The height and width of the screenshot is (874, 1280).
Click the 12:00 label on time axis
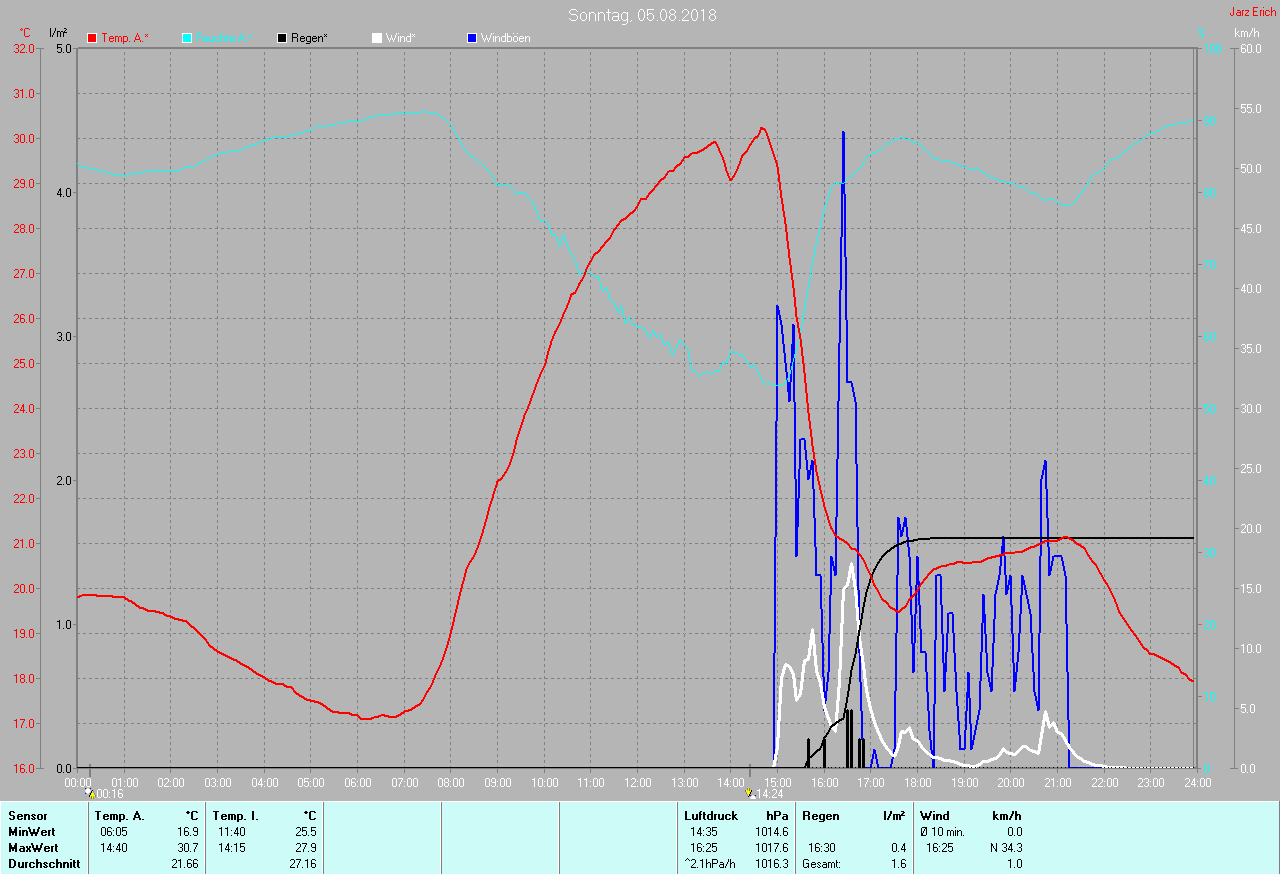pos(638,782)
